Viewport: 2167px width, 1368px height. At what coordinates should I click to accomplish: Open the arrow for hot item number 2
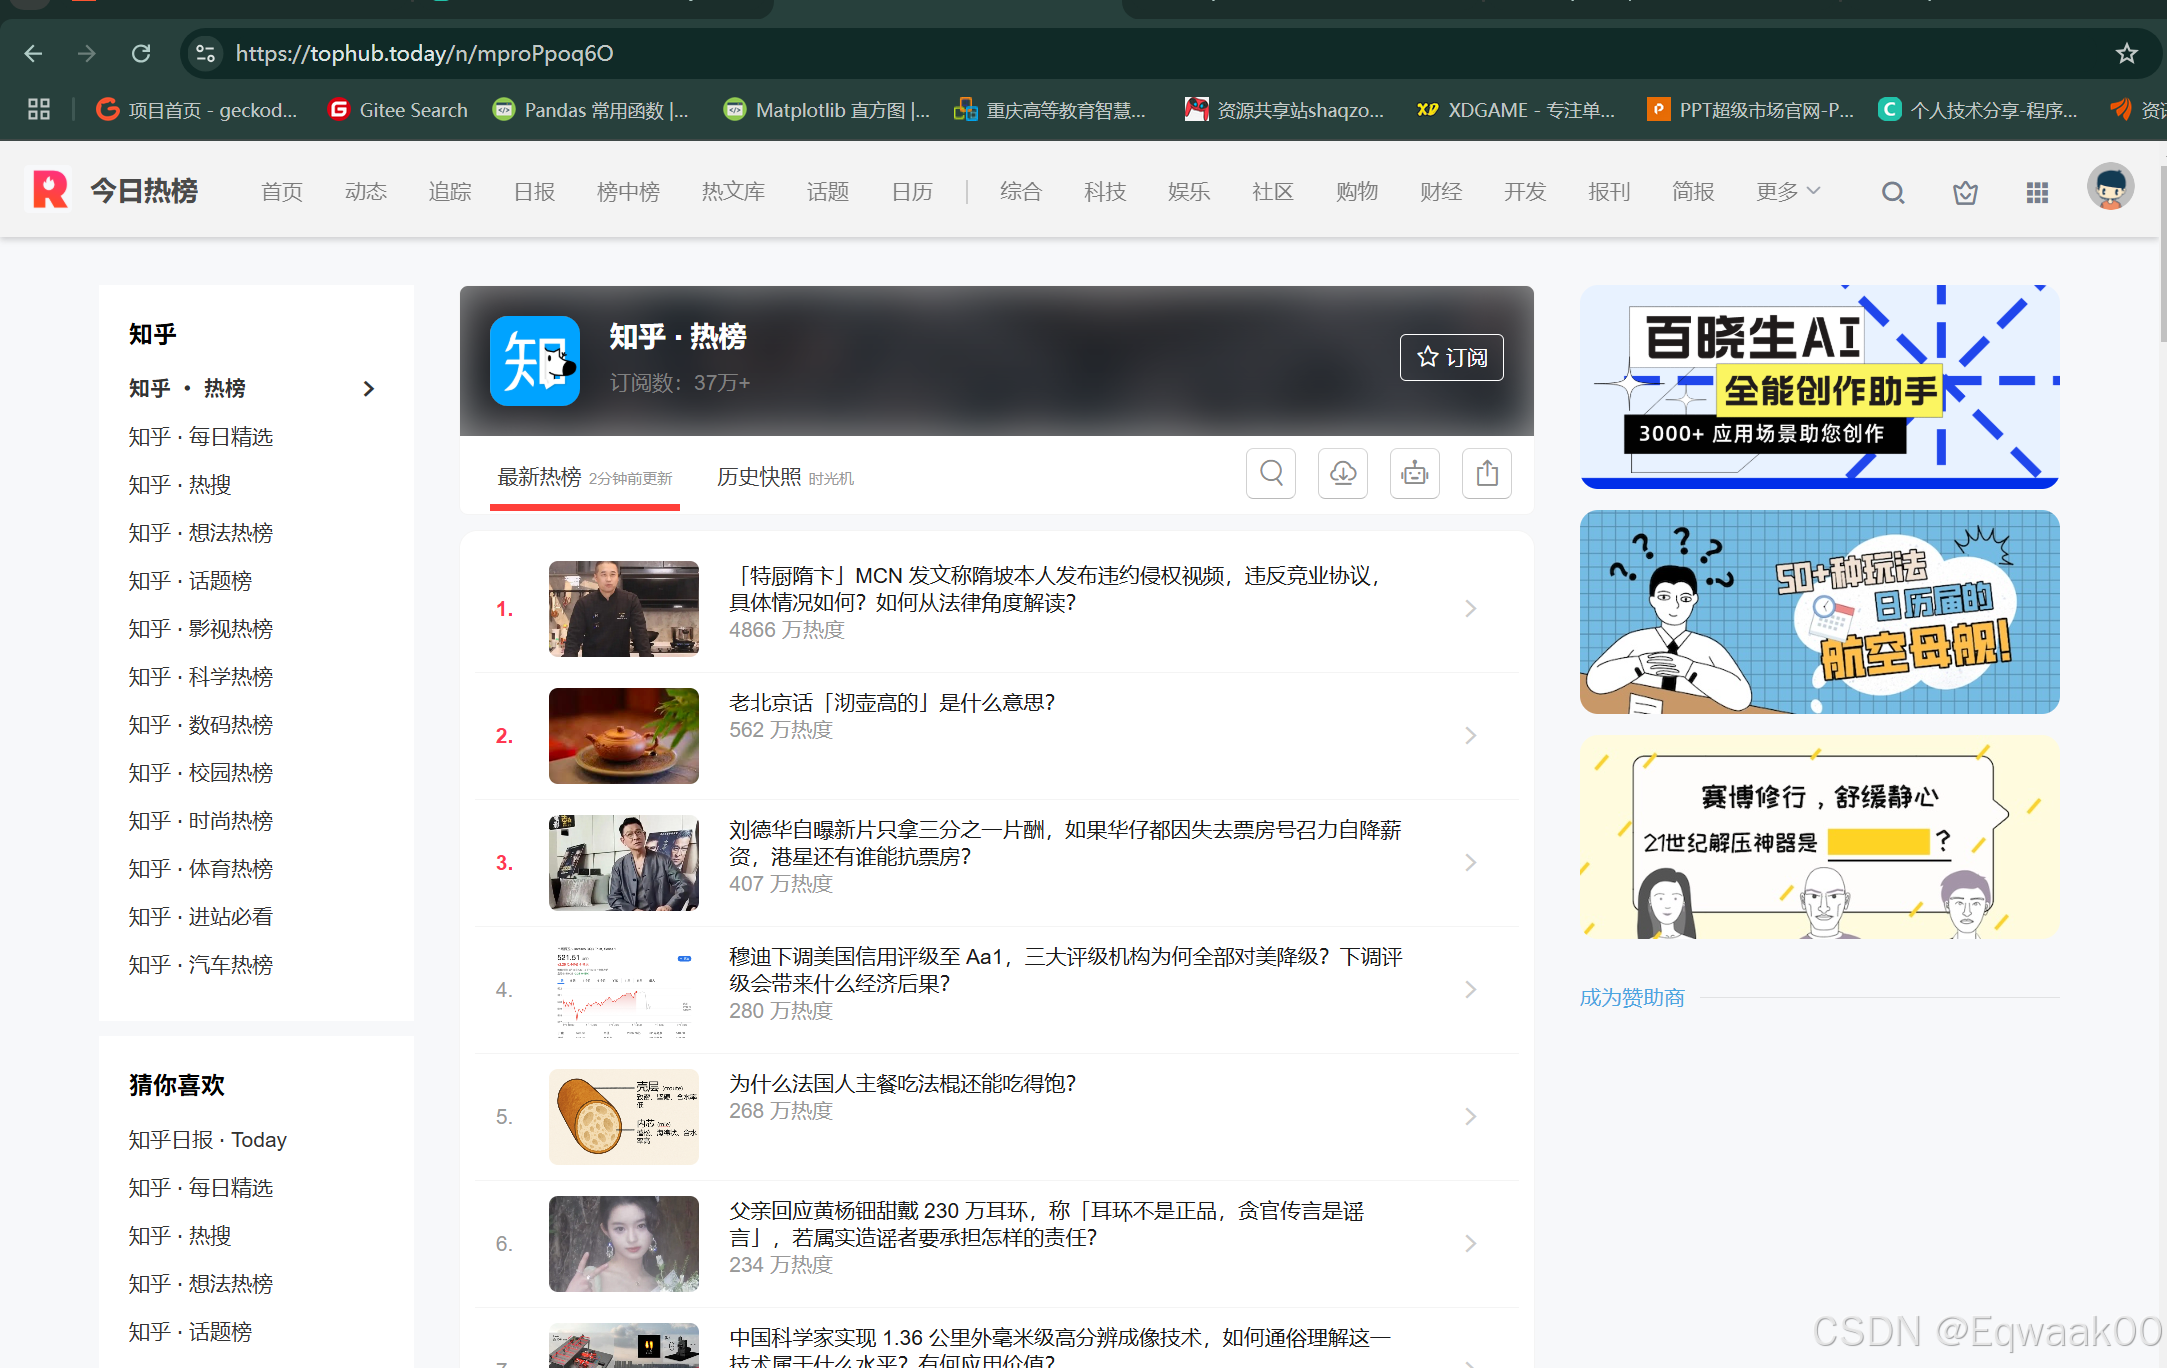pyautogui.click(x=1470, y=736)
